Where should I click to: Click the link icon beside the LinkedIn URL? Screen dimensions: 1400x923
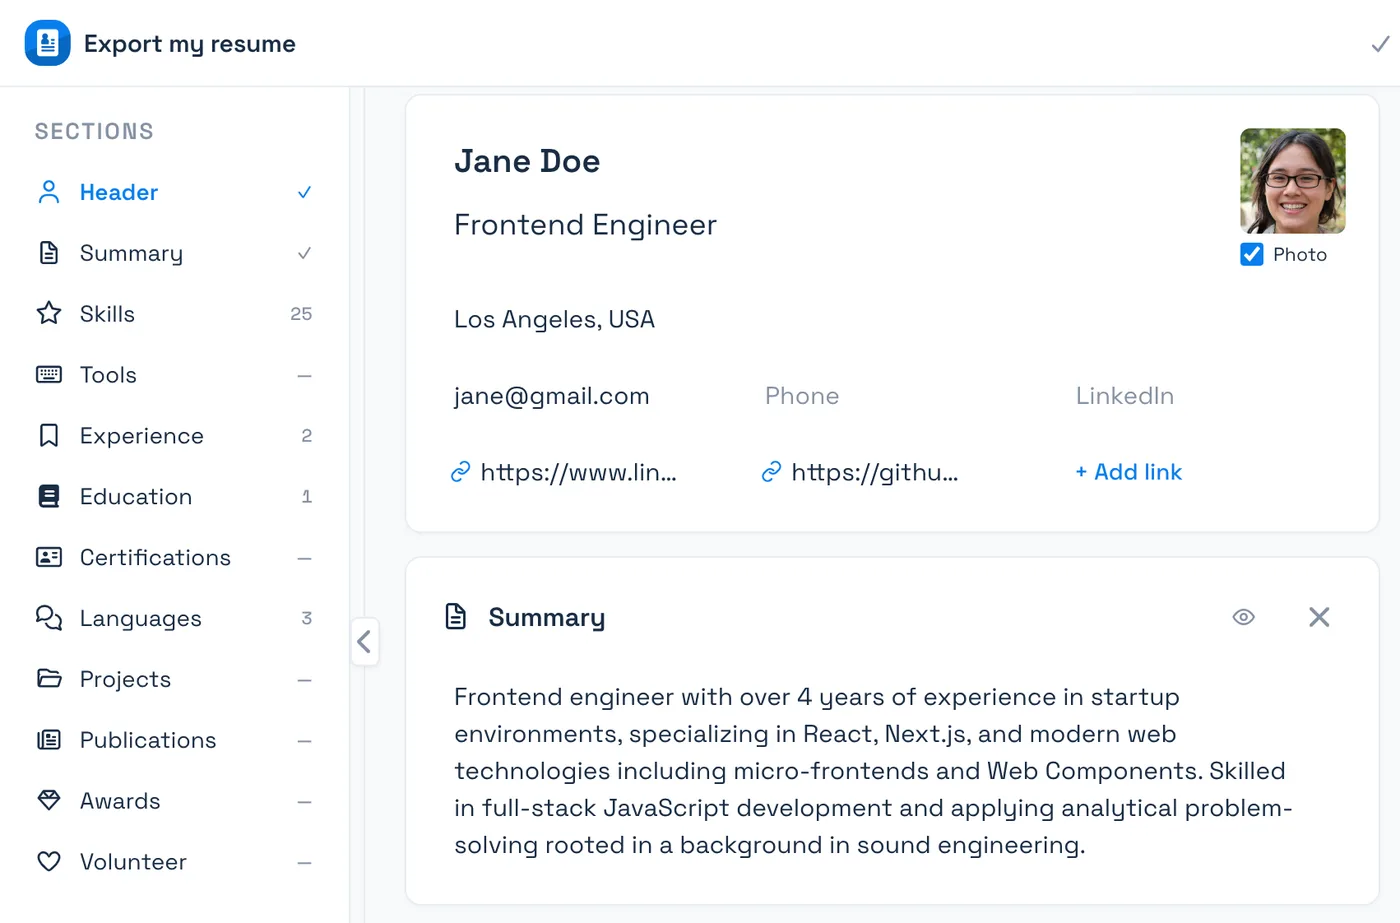pos(460,472)
